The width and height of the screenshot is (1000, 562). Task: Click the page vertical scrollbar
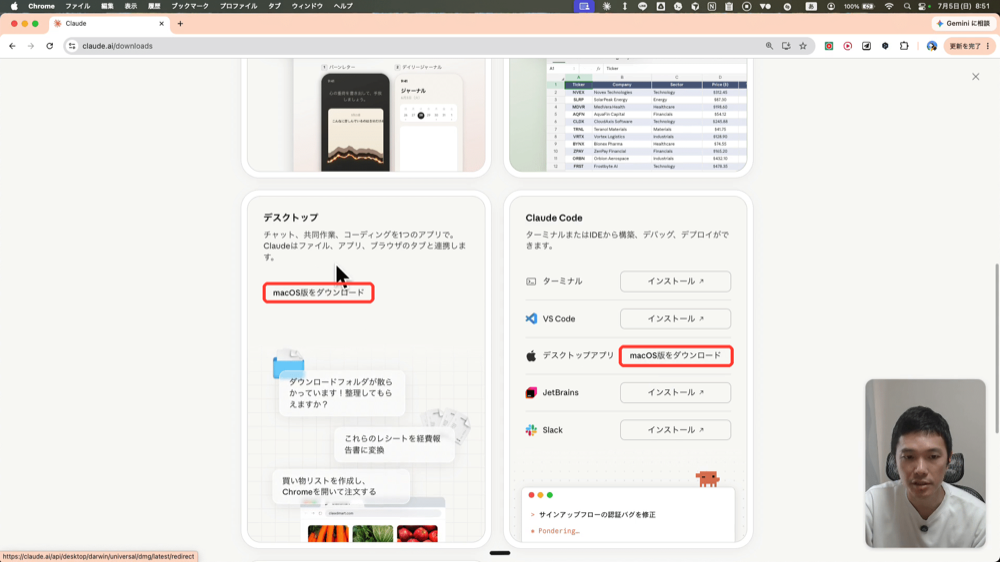coord(997,348)
